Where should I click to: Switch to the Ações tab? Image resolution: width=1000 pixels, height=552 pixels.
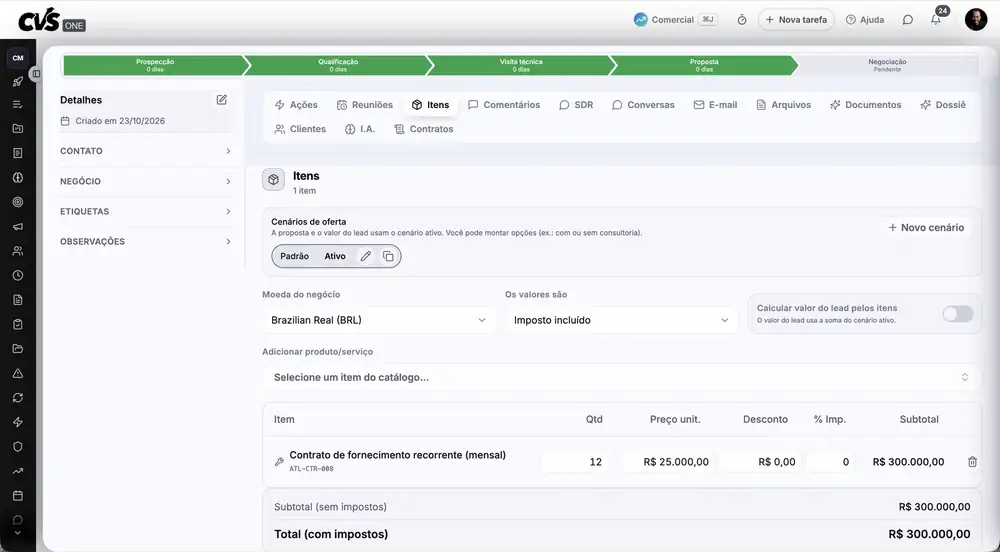[x=296, y=105]
